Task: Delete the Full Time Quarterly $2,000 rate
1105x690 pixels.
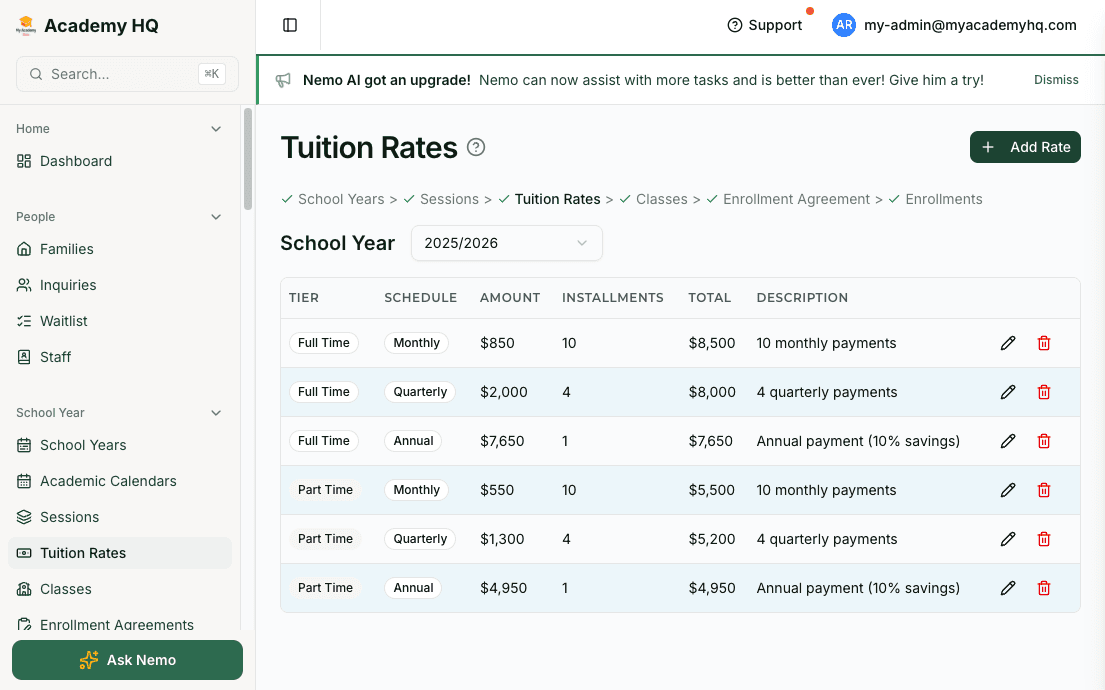Action: (1044, 392)
